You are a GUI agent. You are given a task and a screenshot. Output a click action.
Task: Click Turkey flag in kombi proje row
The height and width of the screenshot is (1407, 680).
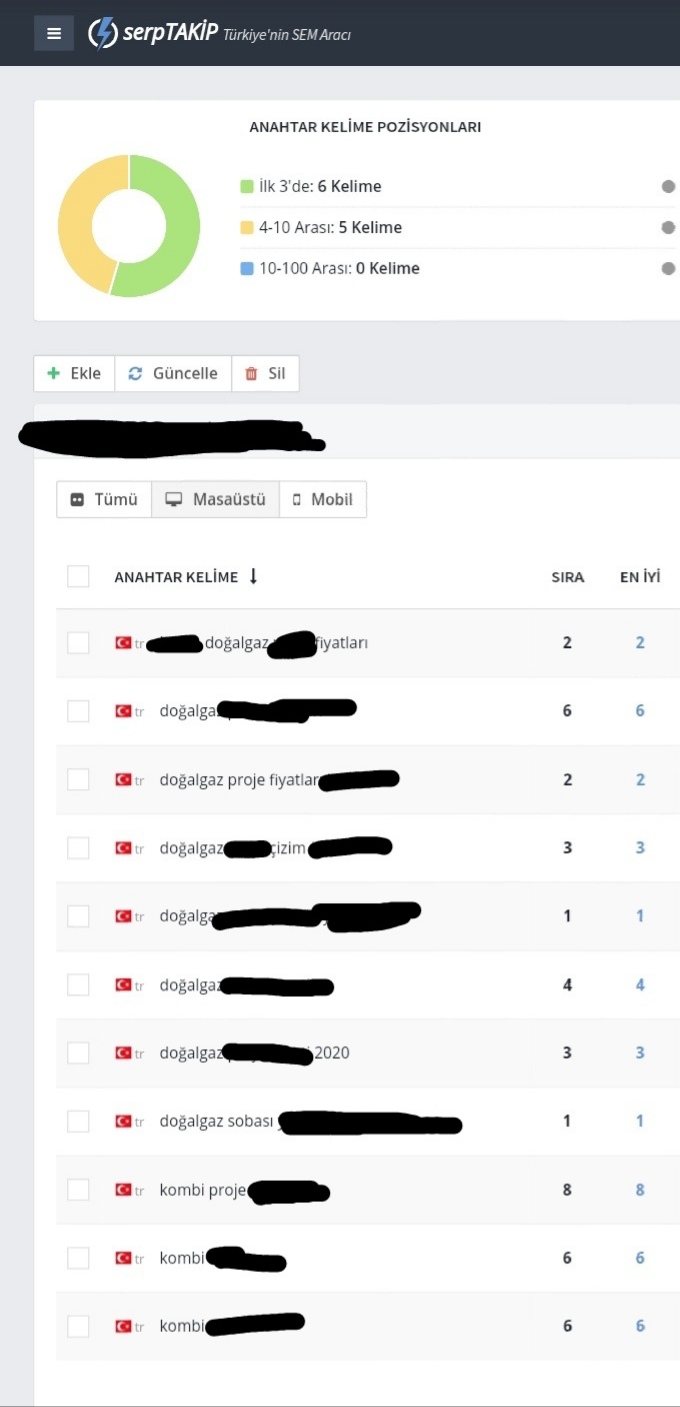click(124, 1190)
